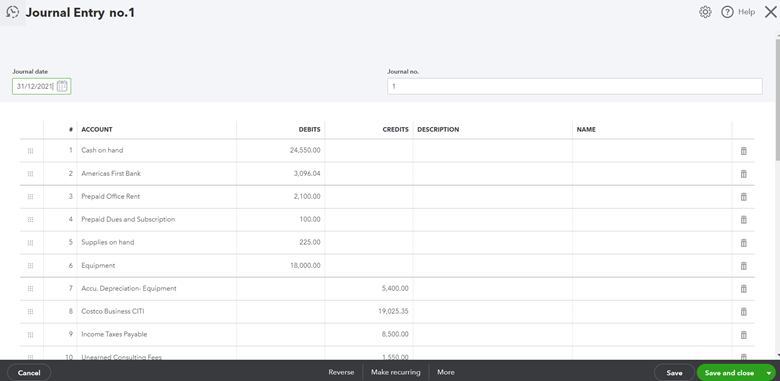The image size is (780, 381).
Task: Click the Costco Business CITI debits cell
Action: [281, 311]
